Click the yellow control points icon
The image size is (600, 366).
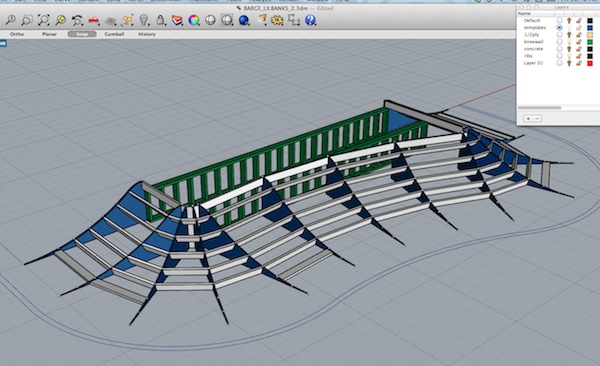[x=127, y=20]
